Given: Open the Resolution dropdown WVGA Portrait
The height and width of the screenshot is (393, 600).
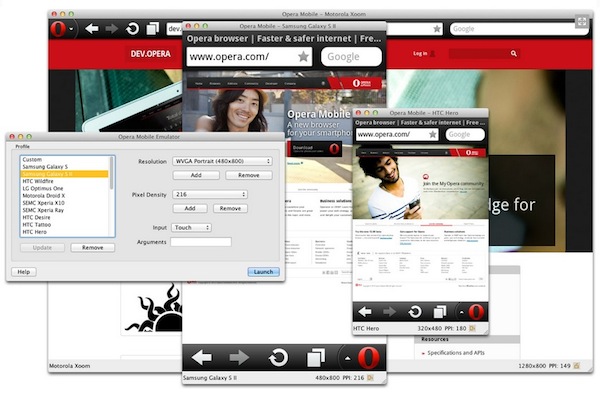Looking at the screenshot, I should coord(222,161).
